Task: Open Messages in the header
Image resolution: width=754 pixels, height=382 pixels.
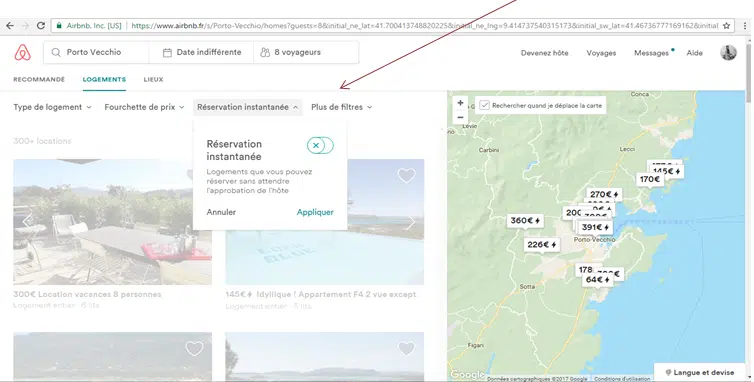Action: pyautogui.click(x=652, y=53)
